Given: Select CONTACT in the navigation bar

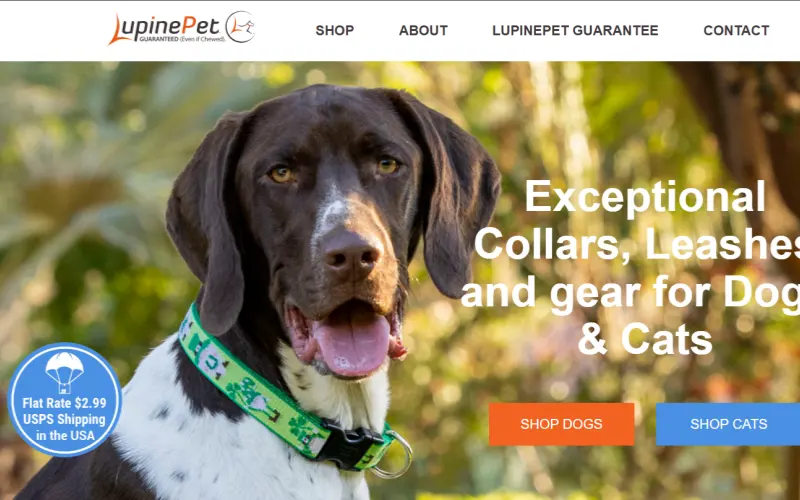Looking at the screenshot, I should click(x=736, y=31).
